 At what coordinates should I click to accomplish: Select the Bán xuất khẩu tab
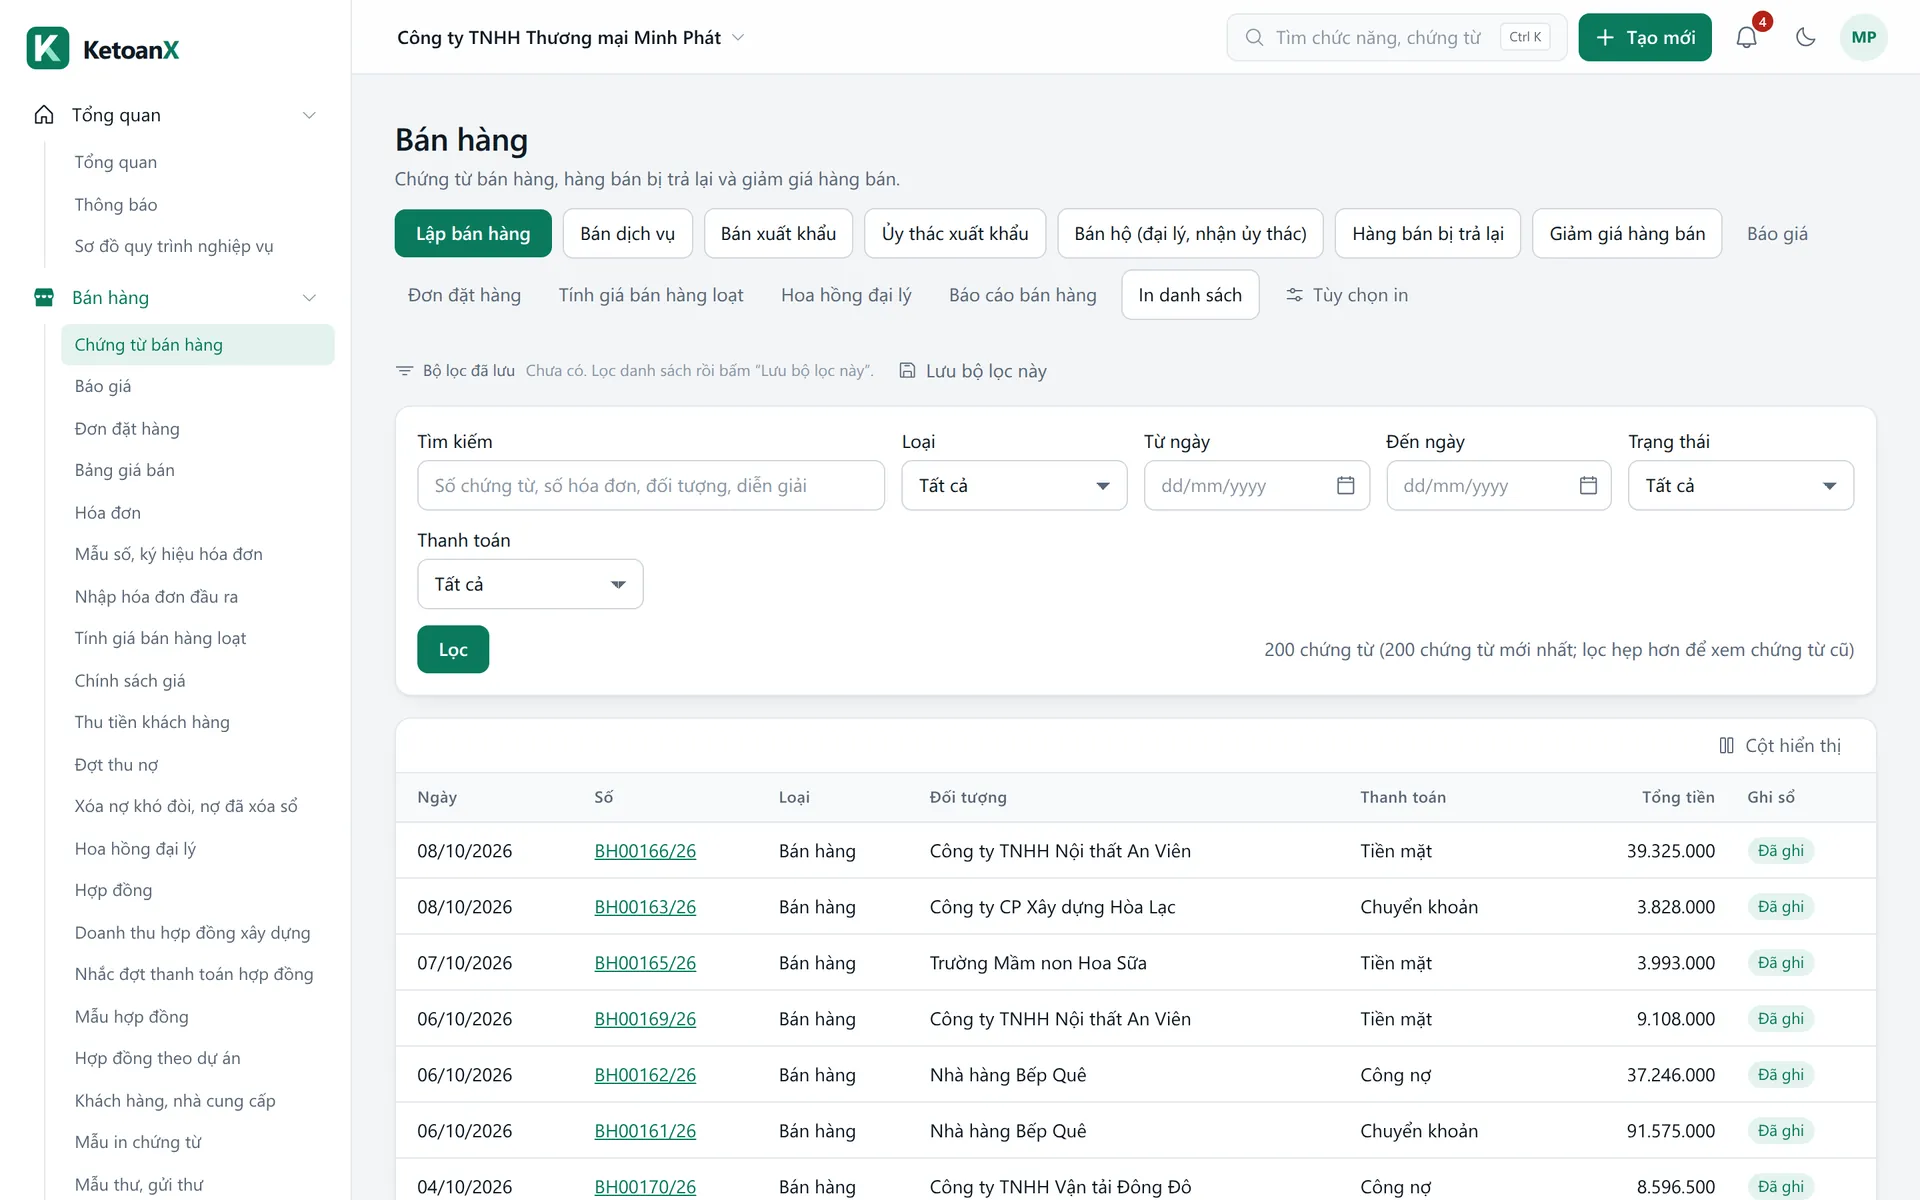pyautogui.click(x=778, y=233)
